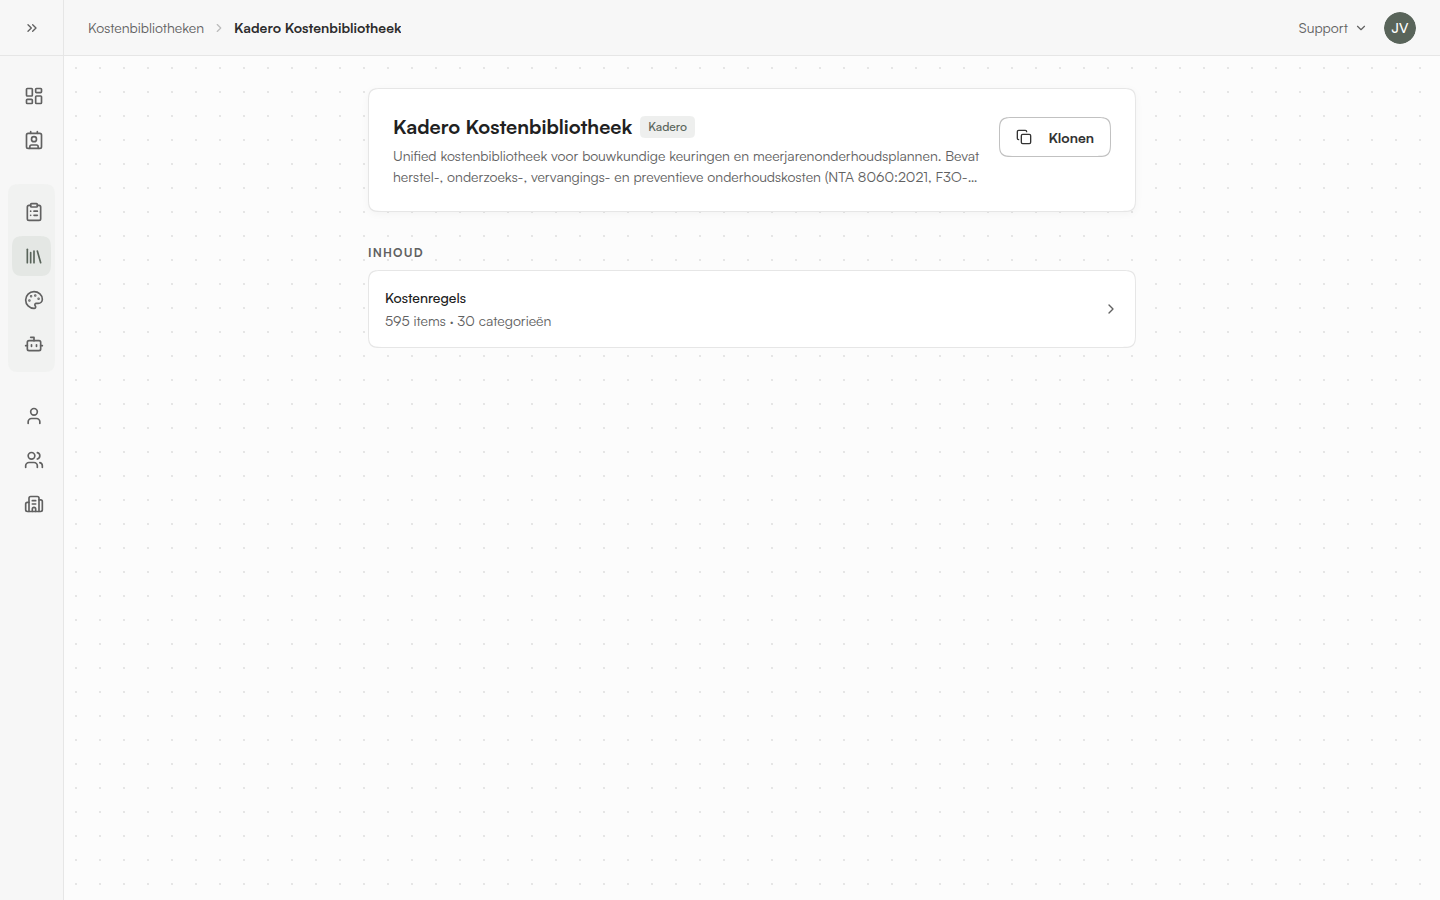Open the Support dropdown menu
Image resolution: width=1440 pixels, height=900 pixels.
click(x=1332, y=28)
